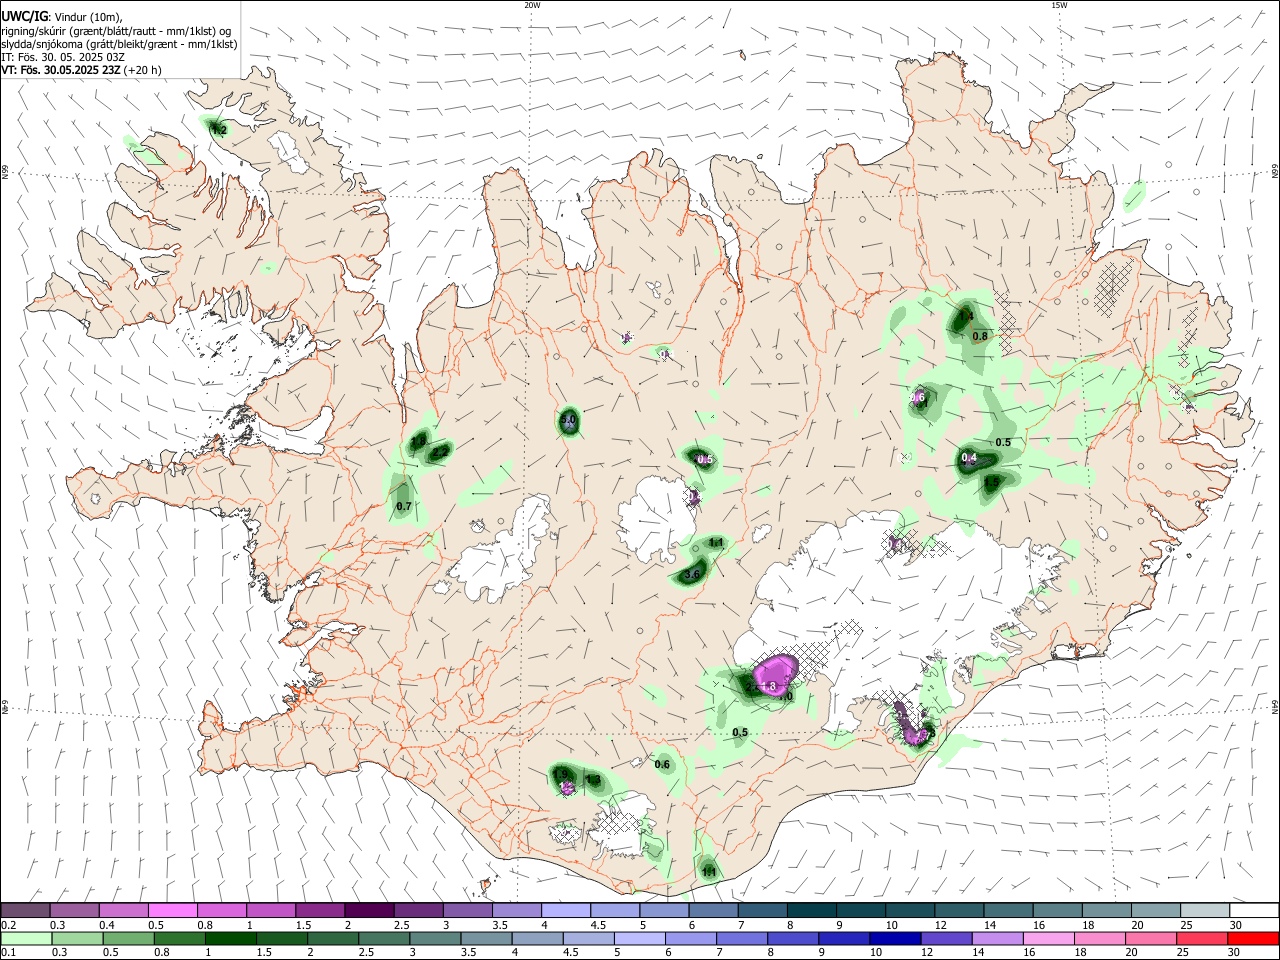Image resolution: width=1280 pixels, height=960 pixels.
Task: Click the 30 label on the snow scale
Action: pos(1236,925)
